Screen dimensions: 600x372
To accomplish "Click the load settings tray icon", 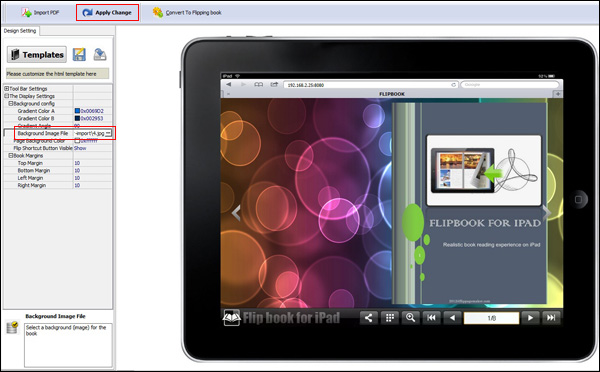I will point(100,54).
